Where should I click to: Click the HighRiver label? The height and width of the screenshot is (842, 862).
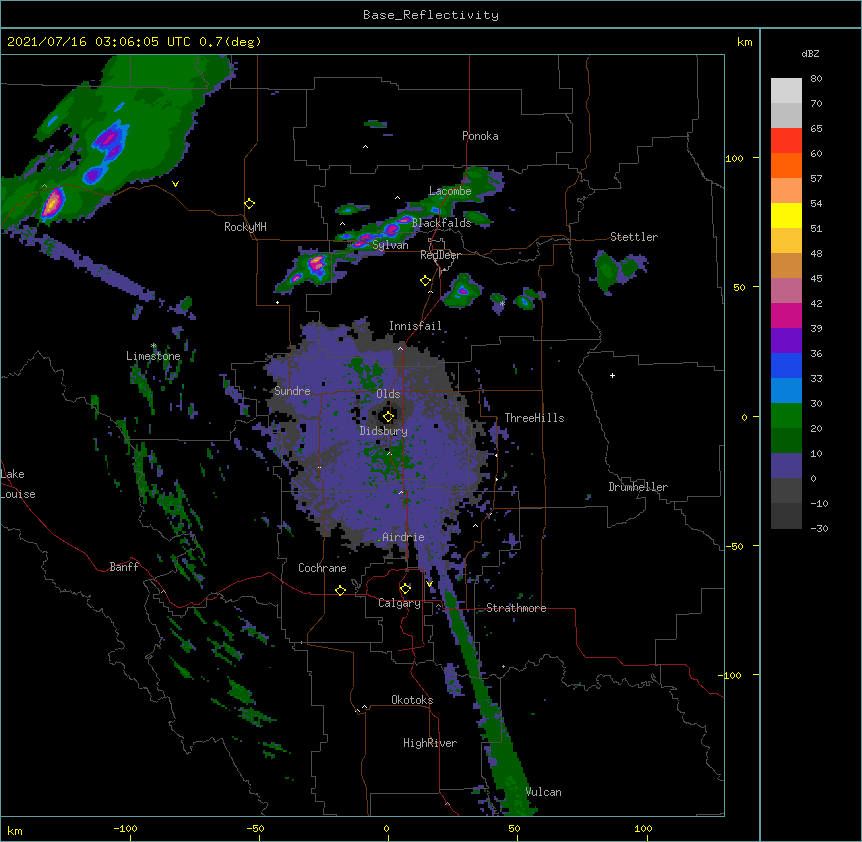point(430,743)
